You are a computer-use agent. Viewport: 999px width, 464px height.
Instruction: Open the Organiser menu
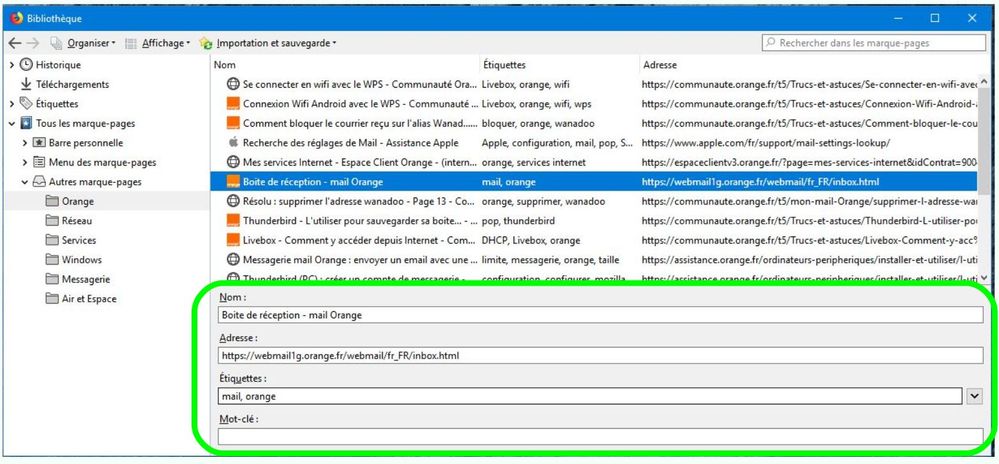(83, 43)
